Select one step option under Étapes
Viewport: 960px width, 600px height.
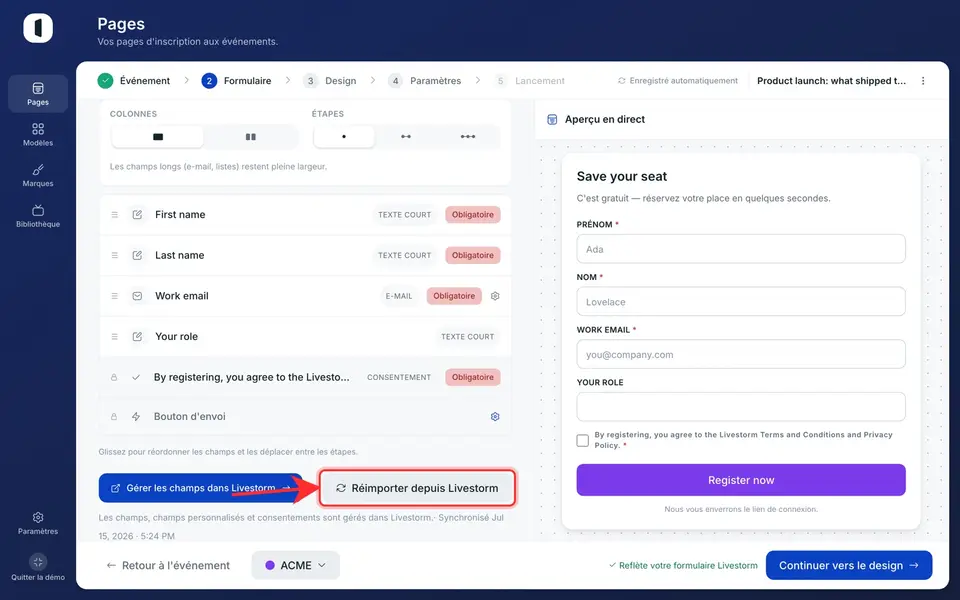click(x=344, y=137)
